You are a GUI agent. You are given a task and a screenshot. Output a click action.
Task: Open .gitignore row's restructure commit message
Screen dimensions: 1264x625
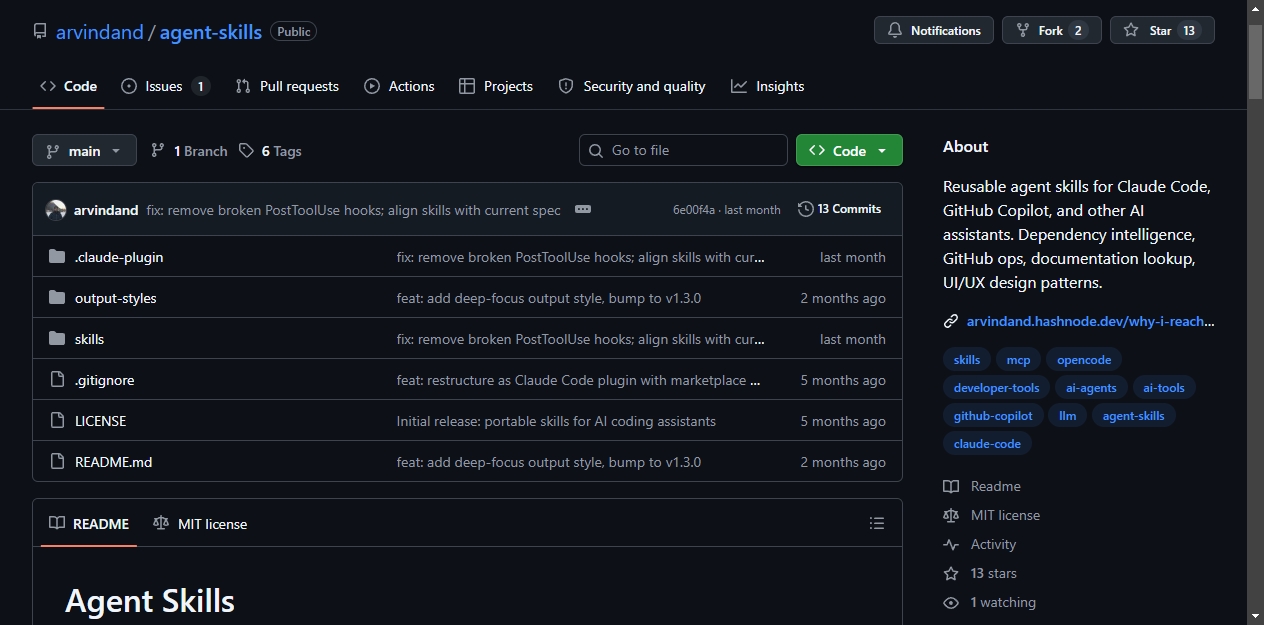pos(579,380)
